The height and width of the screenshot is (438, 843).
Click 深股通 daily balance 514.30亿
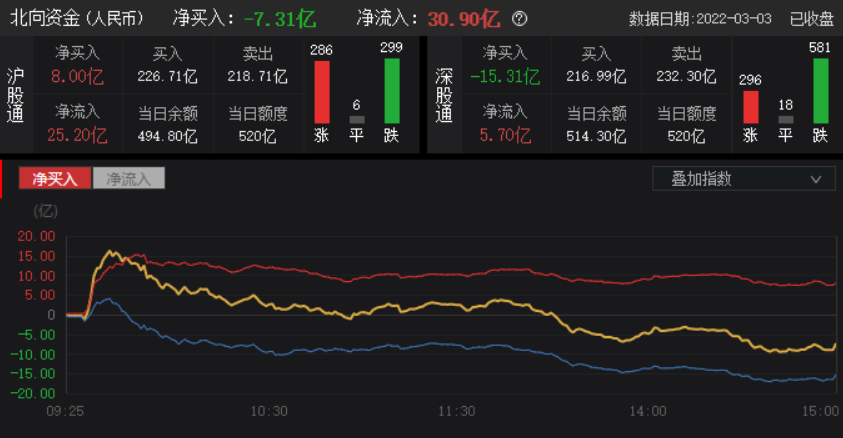tap(596, 136)
